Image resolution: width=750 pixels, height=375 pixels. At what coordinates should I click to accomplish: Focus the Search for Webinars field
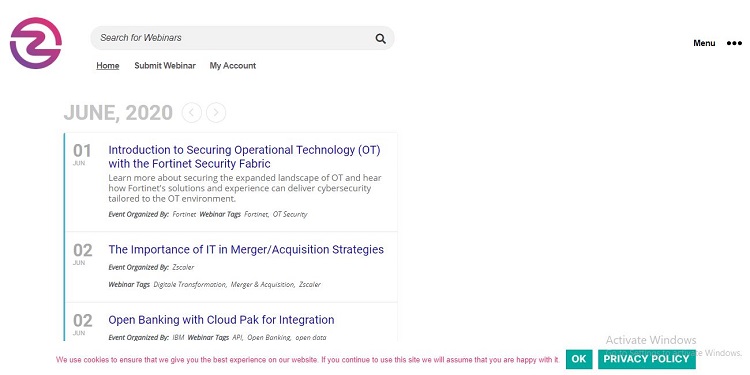(x=242, y=38)
